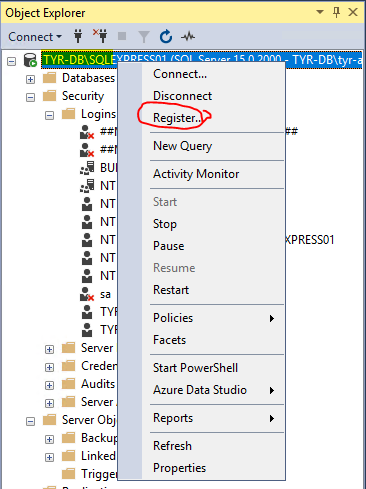
Task: Close the Object Explorer panel
Action: click(x=353, y=12)
